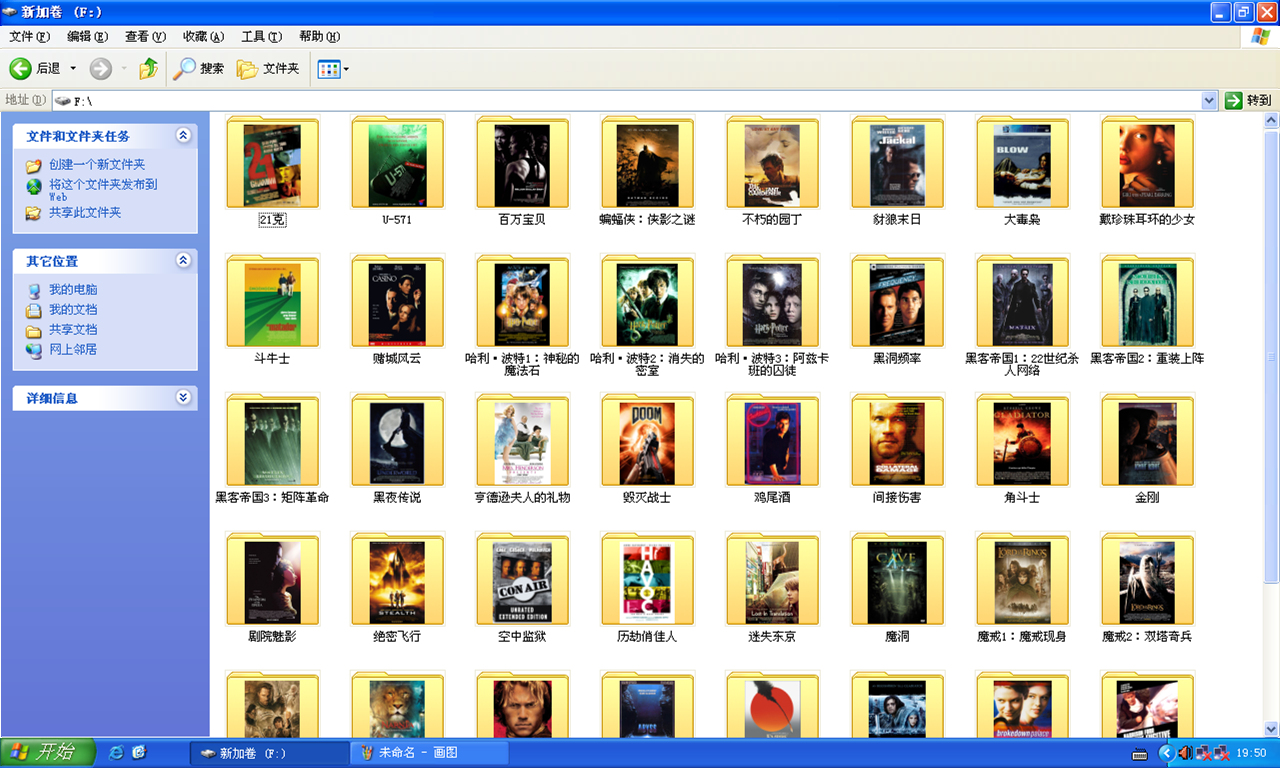Click the vertical scrollbar down arrow
The width and height of the screenshot is (1280, 768).
1271,729
